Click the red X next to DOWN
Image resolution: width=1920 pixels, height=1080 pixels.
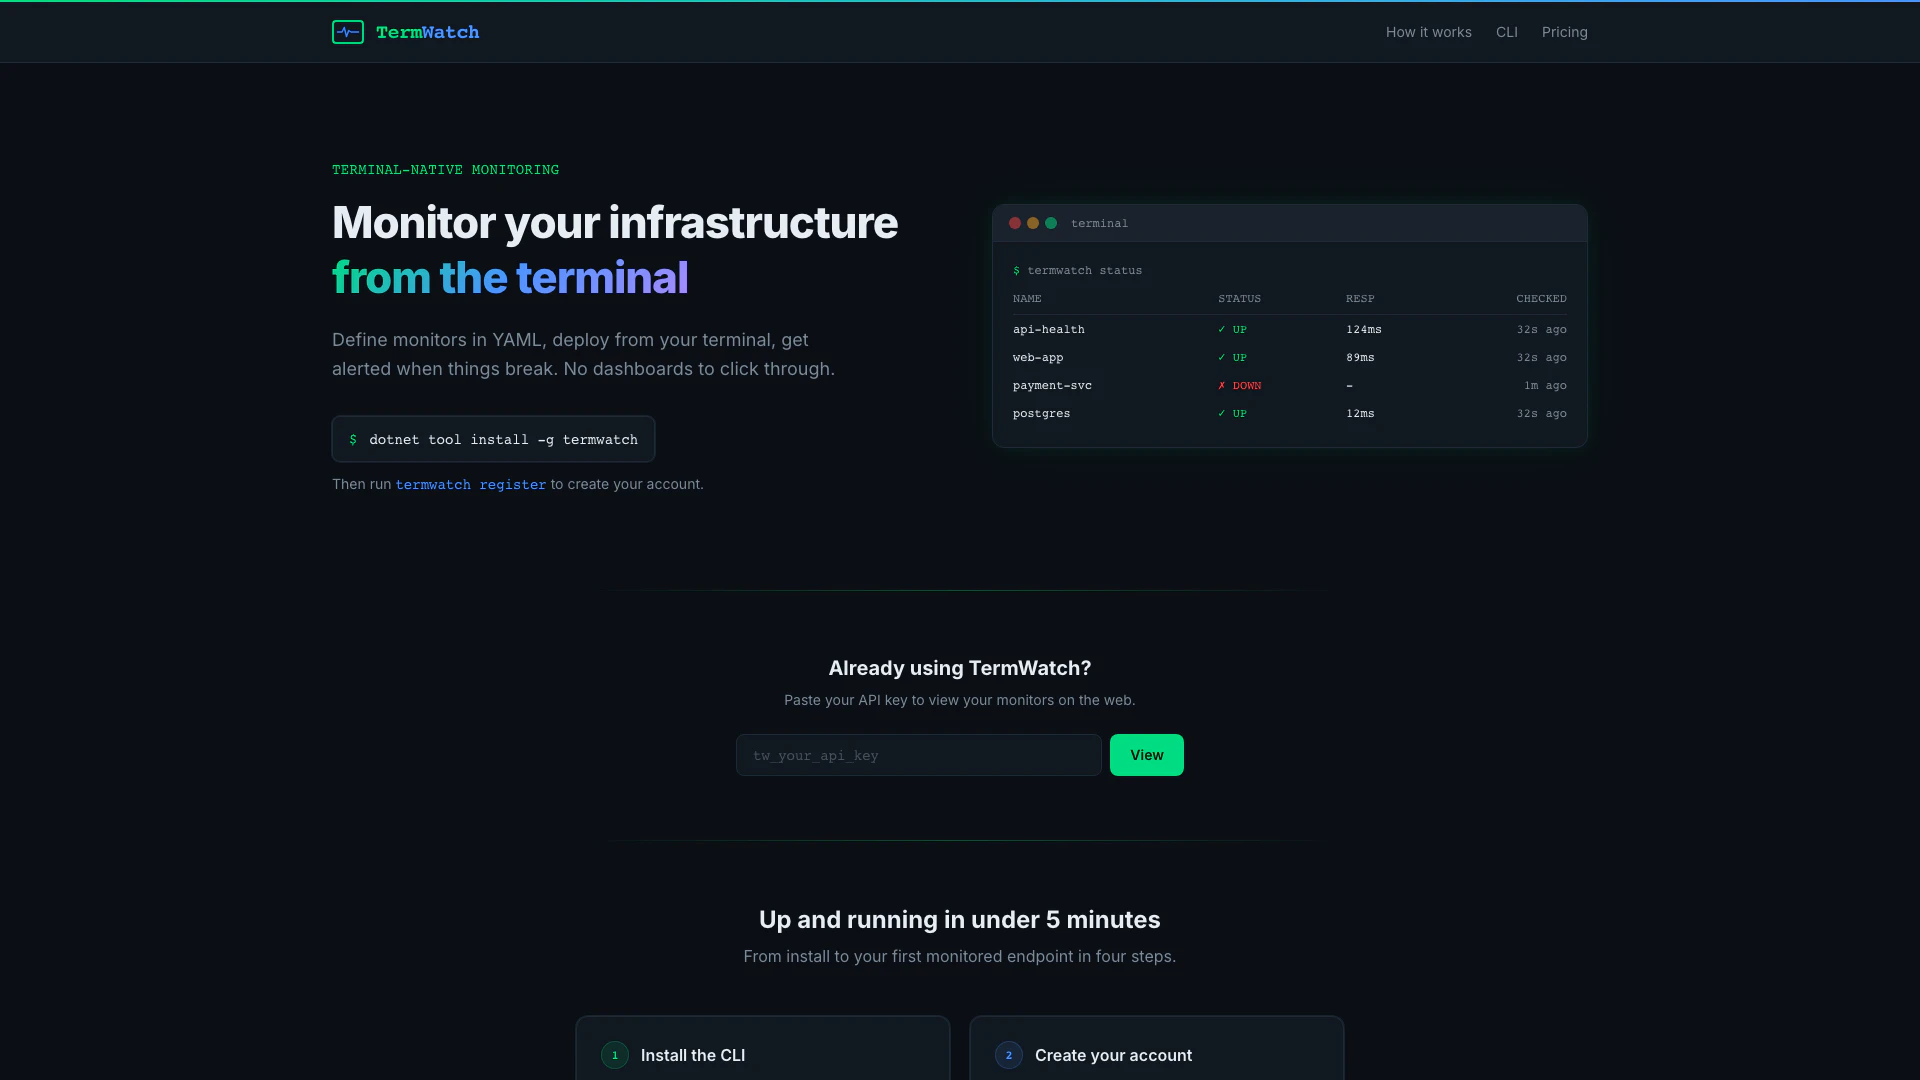coord(1222,385)
